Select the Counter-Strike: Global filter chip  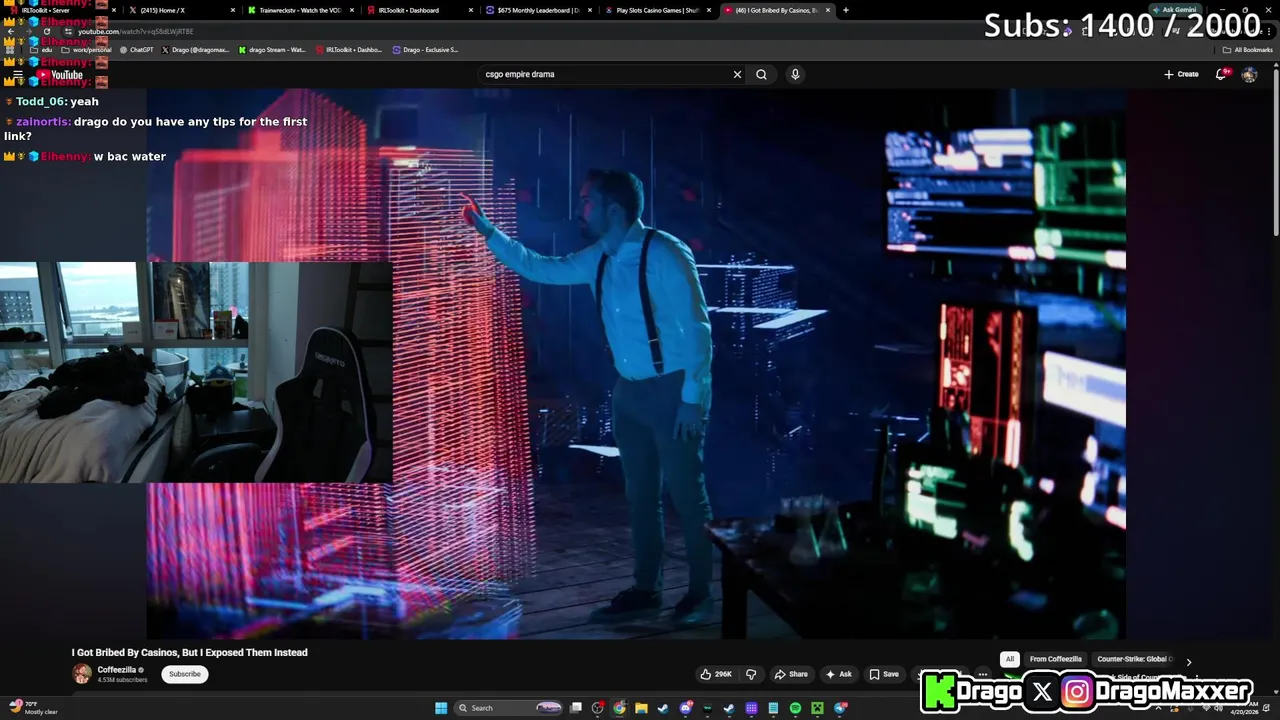point(1135,659)
